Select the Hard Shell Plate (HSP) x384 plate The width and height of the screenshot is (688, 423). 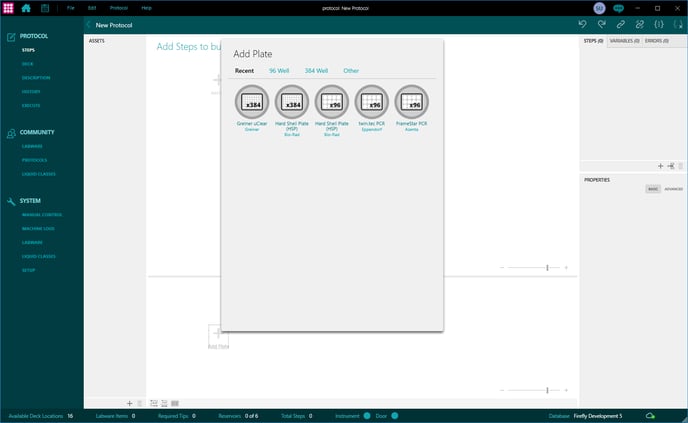pyautogui.click(x=292, y=102)
